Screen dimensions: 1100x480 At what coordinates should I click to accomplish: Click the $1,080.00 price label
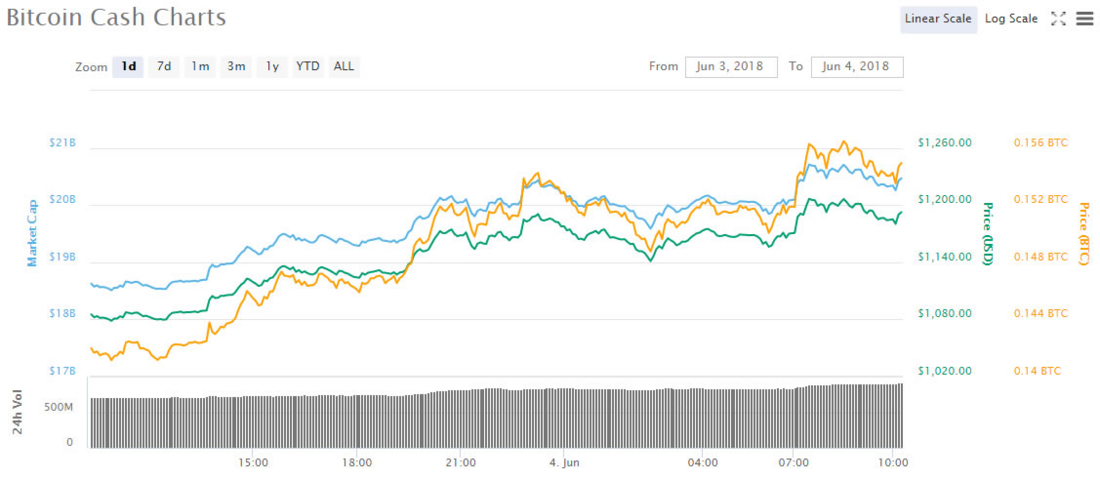pos(945,314)
